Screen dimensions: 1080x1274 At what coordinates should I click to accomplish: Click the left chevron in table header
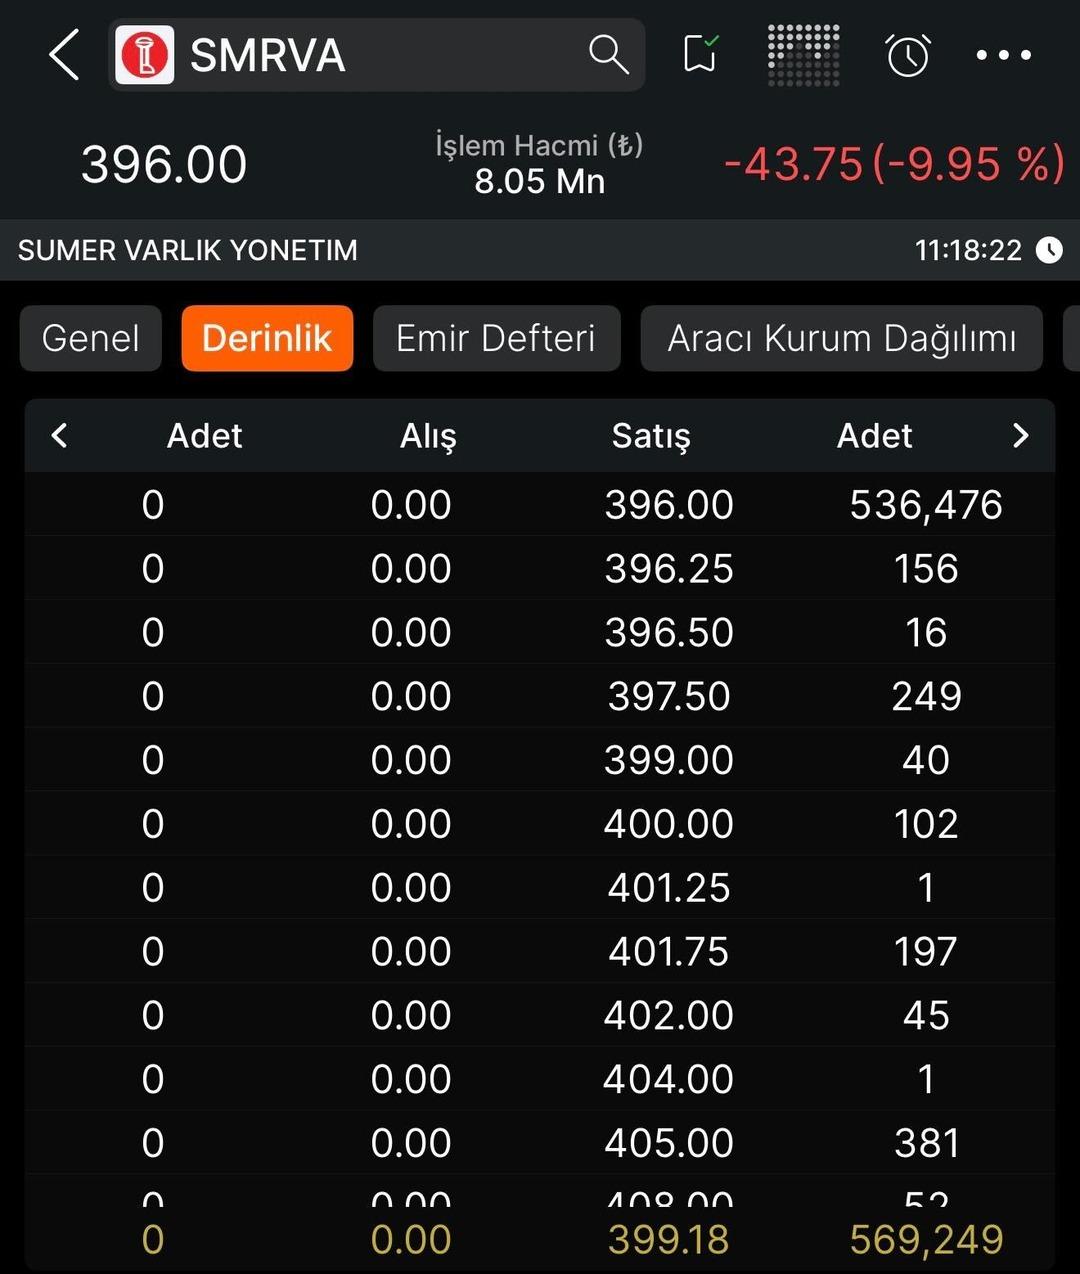pyautogui.click(x=60, y=436)
